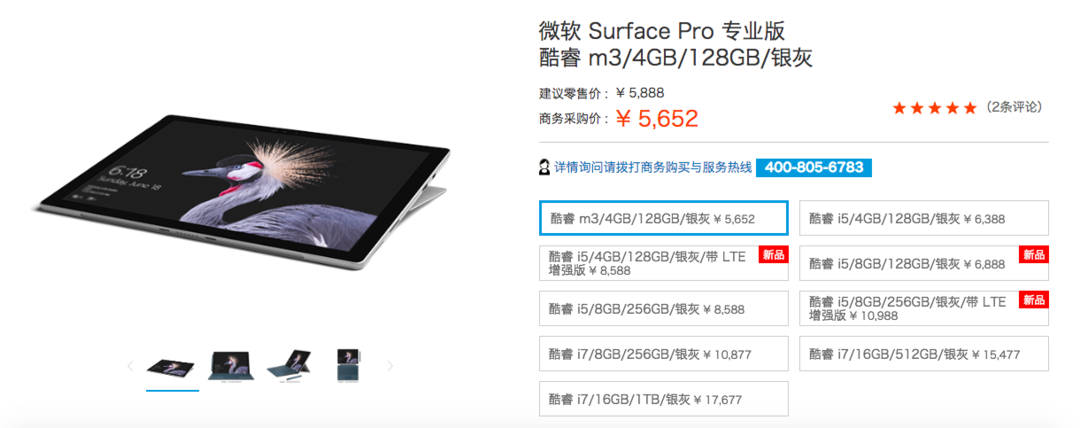Choose i5/8GB/256GB option at ¥8,588
Image resolution: width=1080 pixels, height=428 pixels.
pos(664,309)
